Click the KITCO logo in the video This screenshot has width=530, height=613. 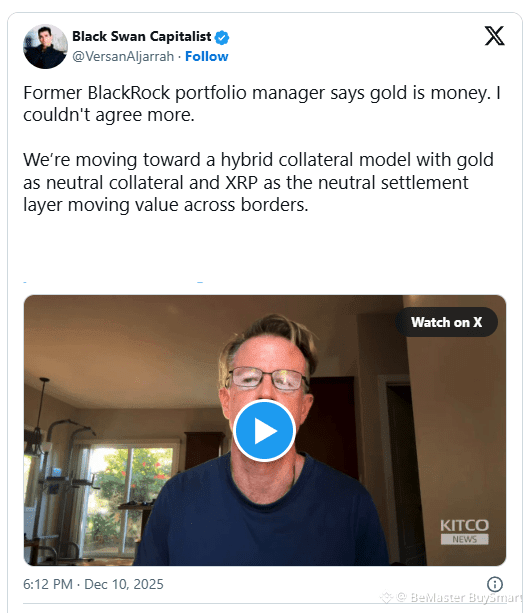464,525
